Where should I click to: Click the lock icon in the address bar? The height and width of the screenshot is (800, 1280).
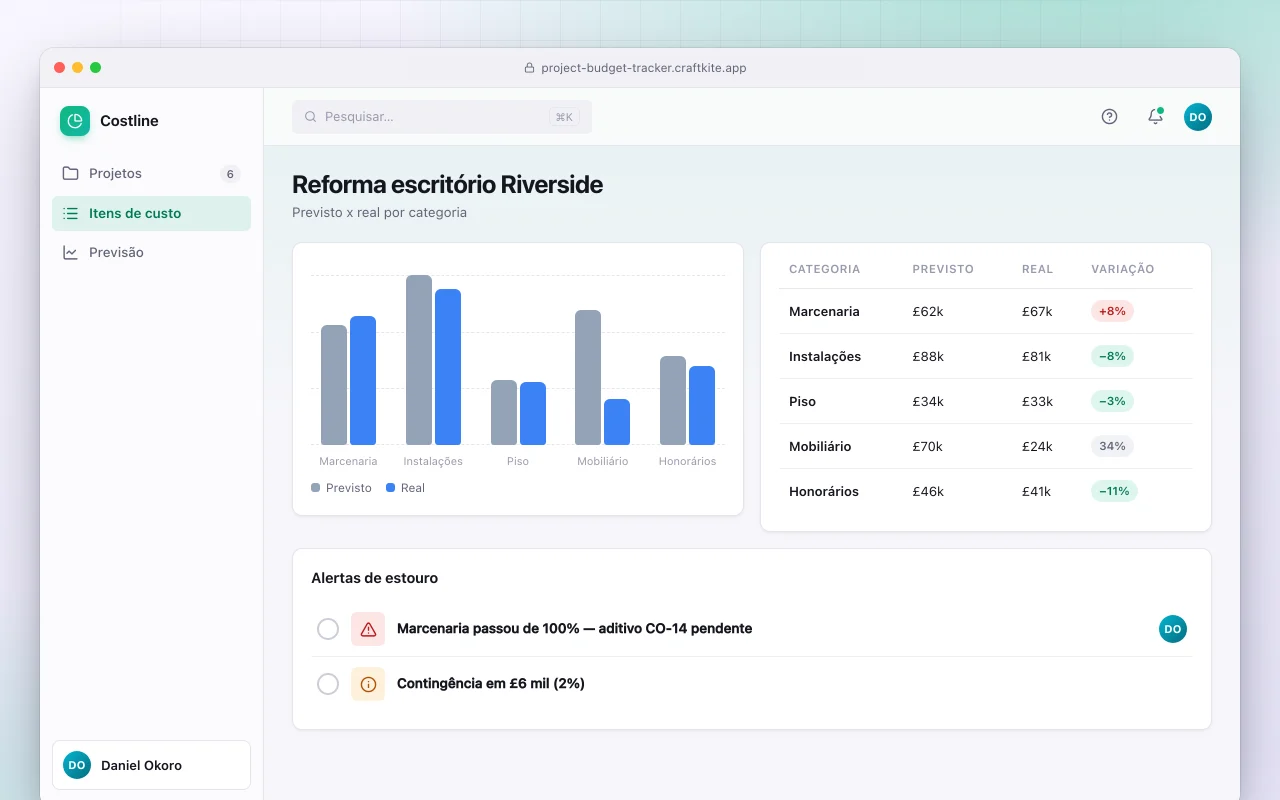(x=530, y=68)
